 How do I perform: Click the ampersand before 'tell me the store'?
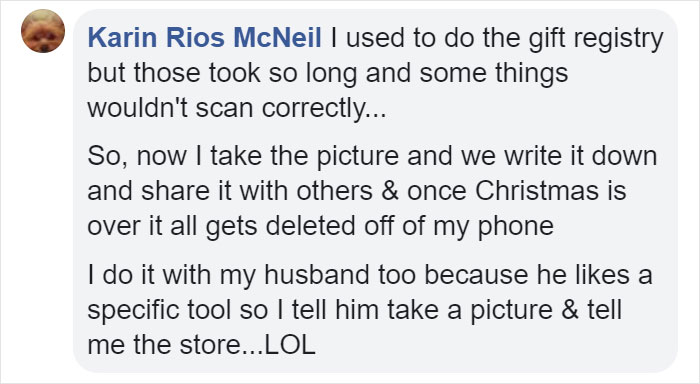point(570,310)
